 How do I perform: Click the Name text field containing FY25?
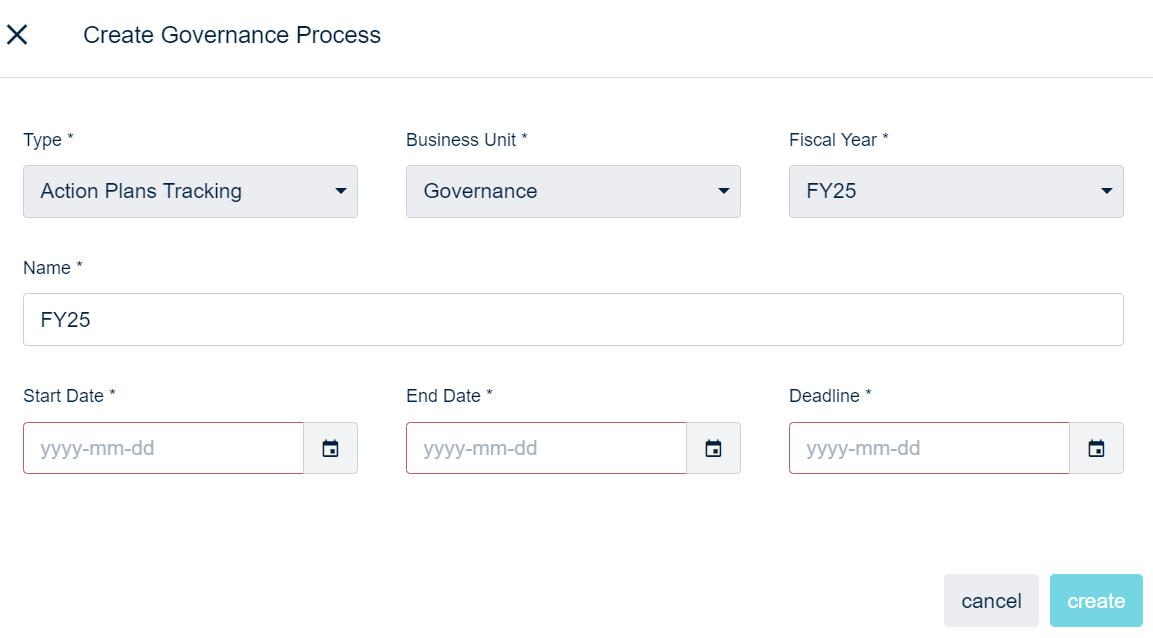click(573, 319)
